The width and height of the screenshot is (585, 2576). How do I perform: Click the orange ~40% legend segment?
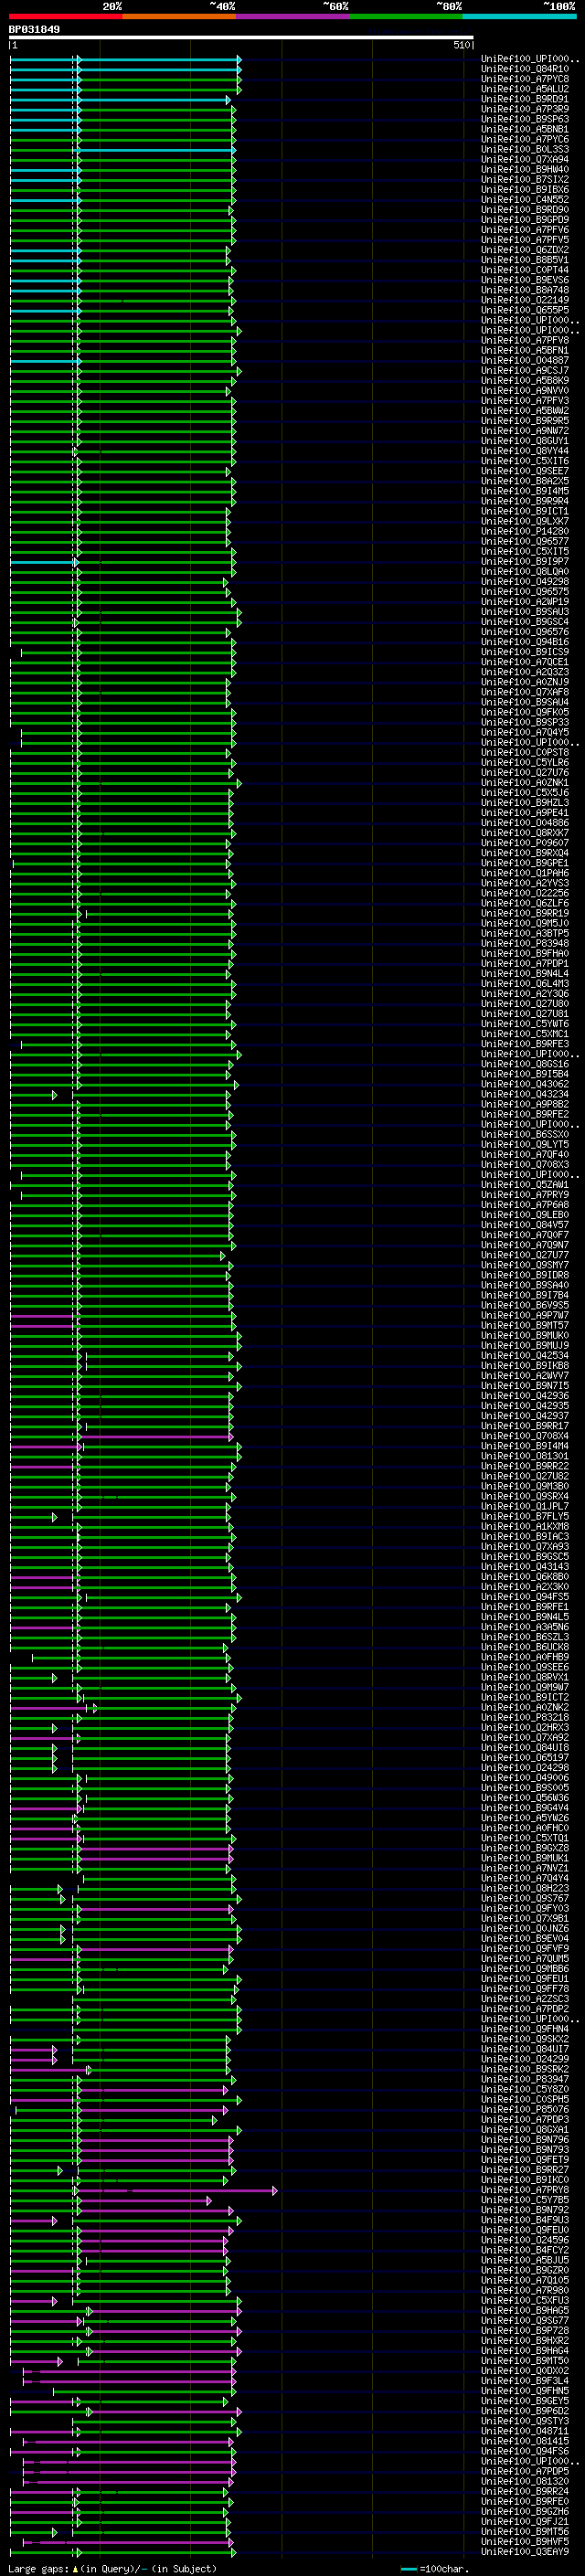[179, 16]
